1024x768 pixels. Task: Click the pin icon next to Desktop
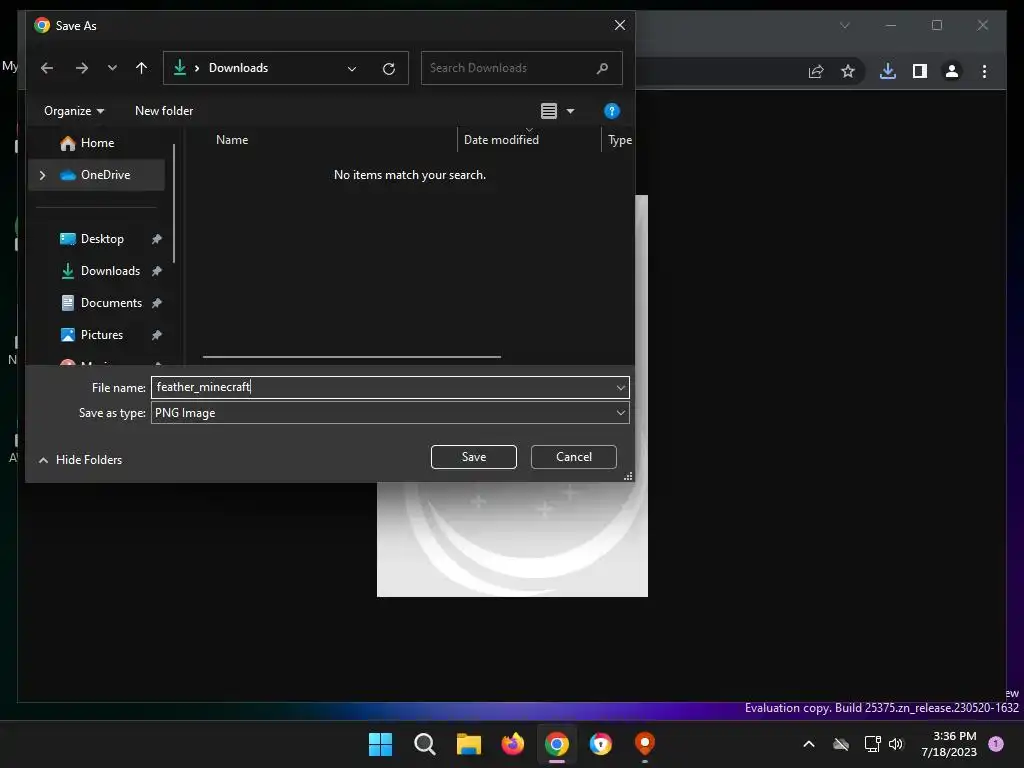[x=157, y=239]
